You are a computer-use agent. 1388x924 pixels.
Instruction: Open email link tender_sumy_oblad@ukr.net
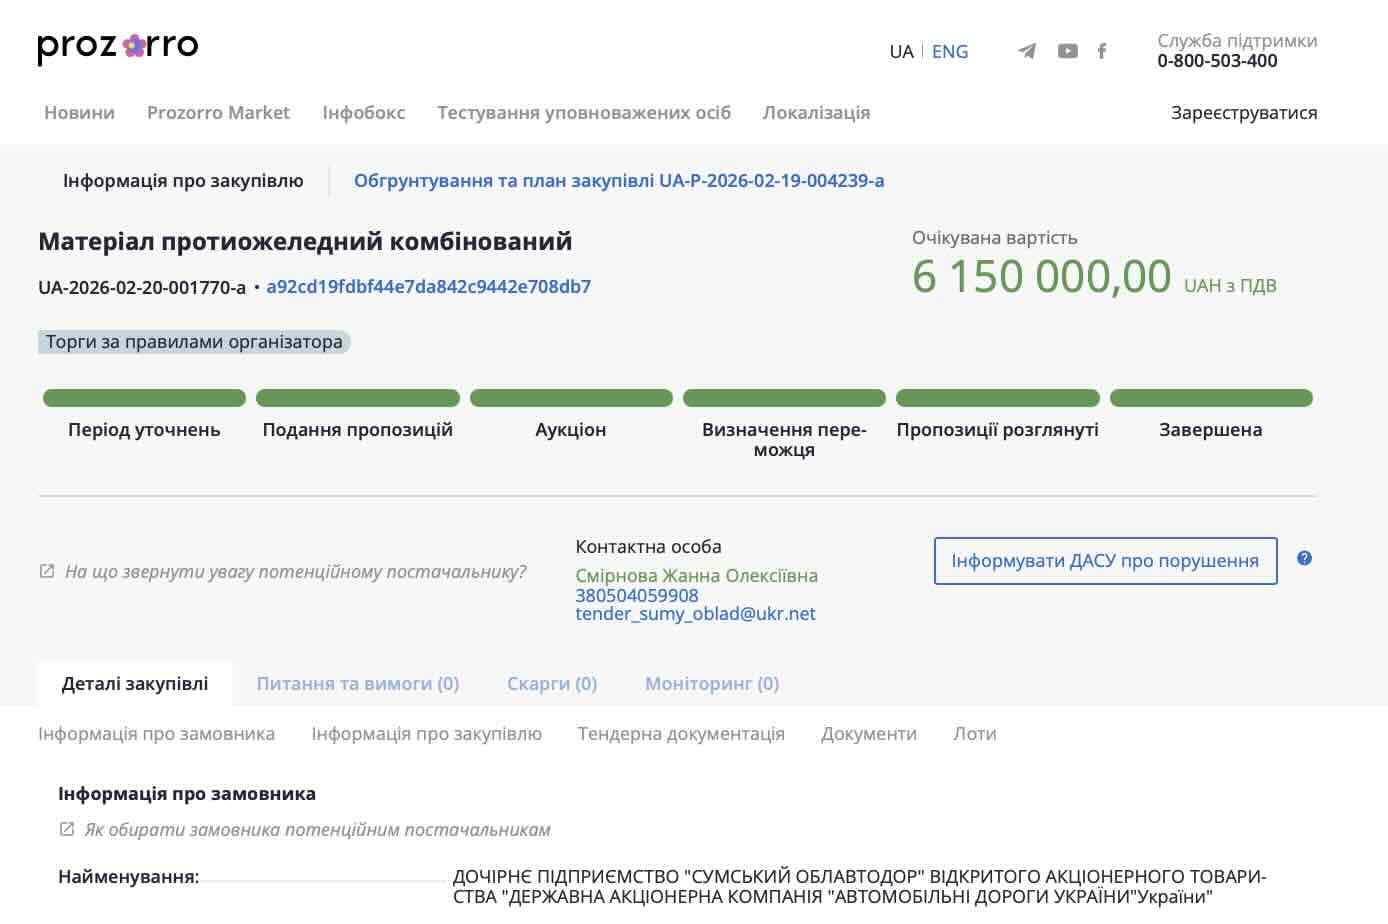[696, 613]
